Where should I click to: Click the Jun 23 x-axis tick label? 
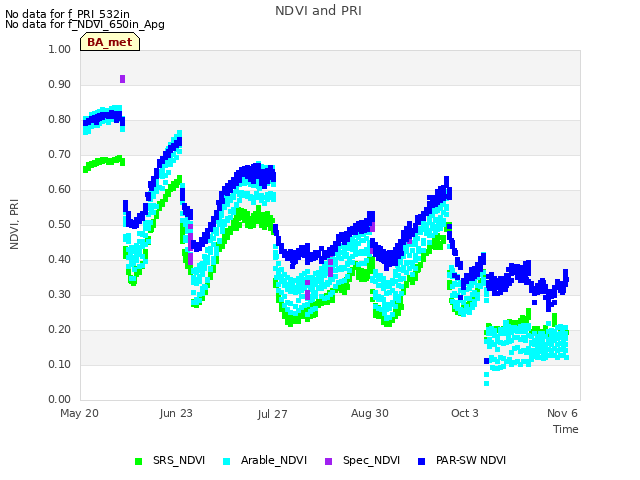coord(176,413)
